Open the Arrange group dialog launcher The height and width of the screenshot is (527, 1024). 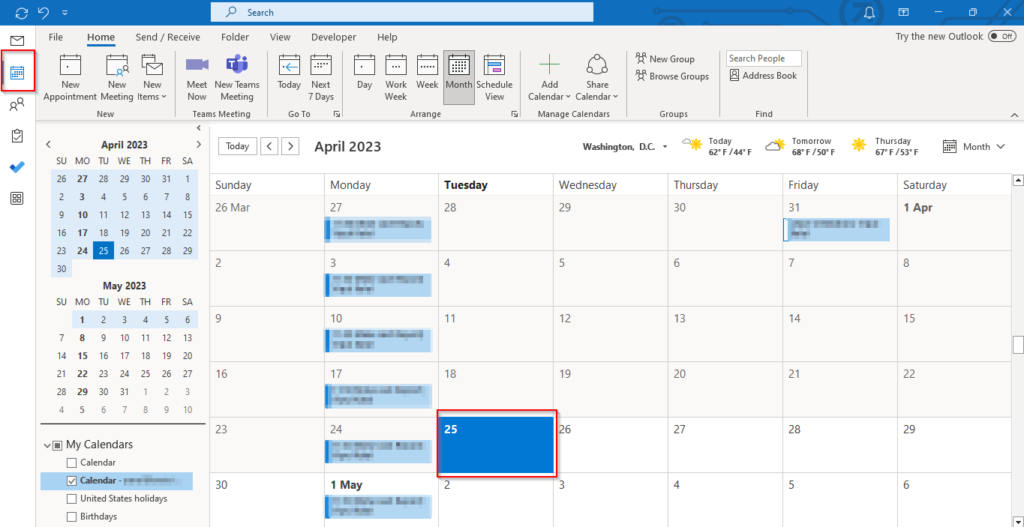pos(515,114)
